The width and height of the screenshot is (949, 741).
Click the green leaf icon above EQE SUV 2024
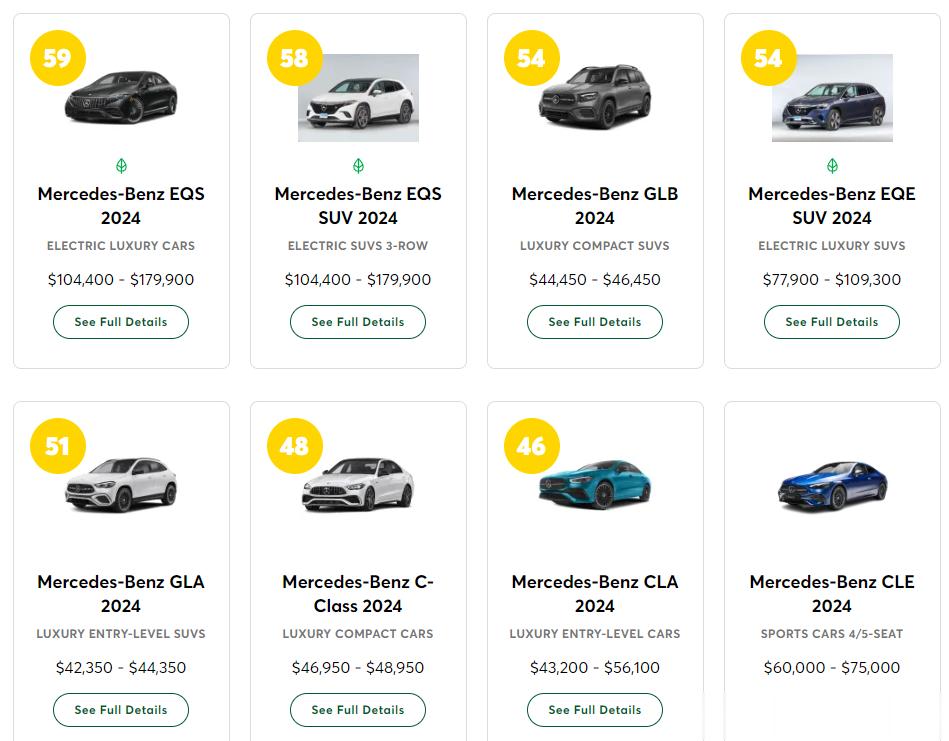pos(832,166)
